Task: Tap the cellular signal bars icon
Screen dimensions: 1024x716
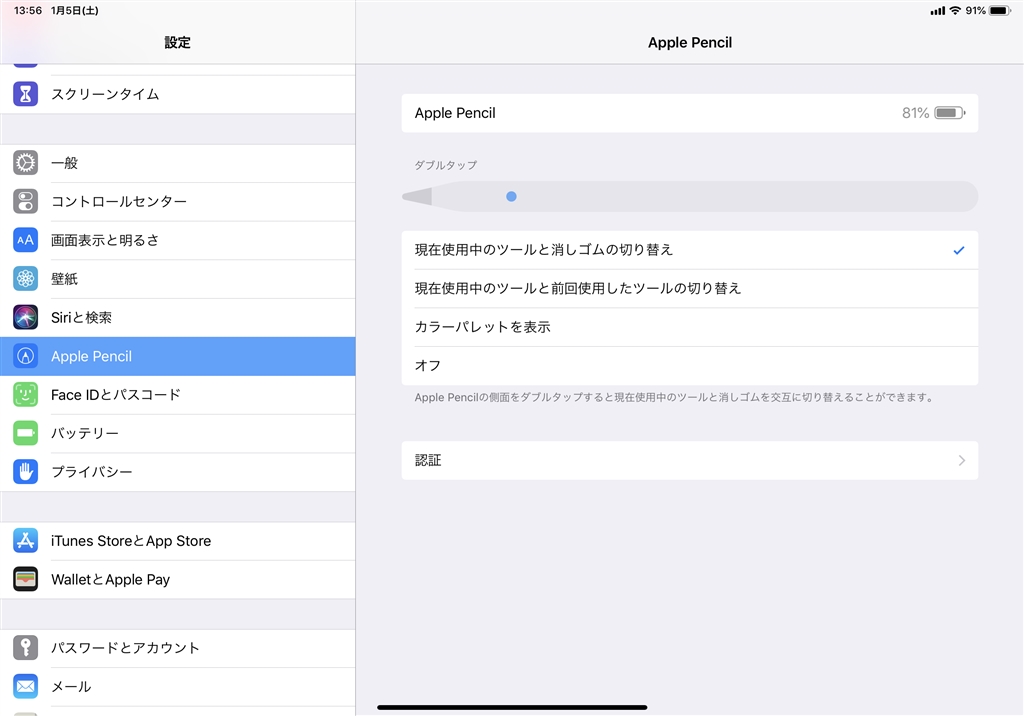Action: [x=938, y=10]
